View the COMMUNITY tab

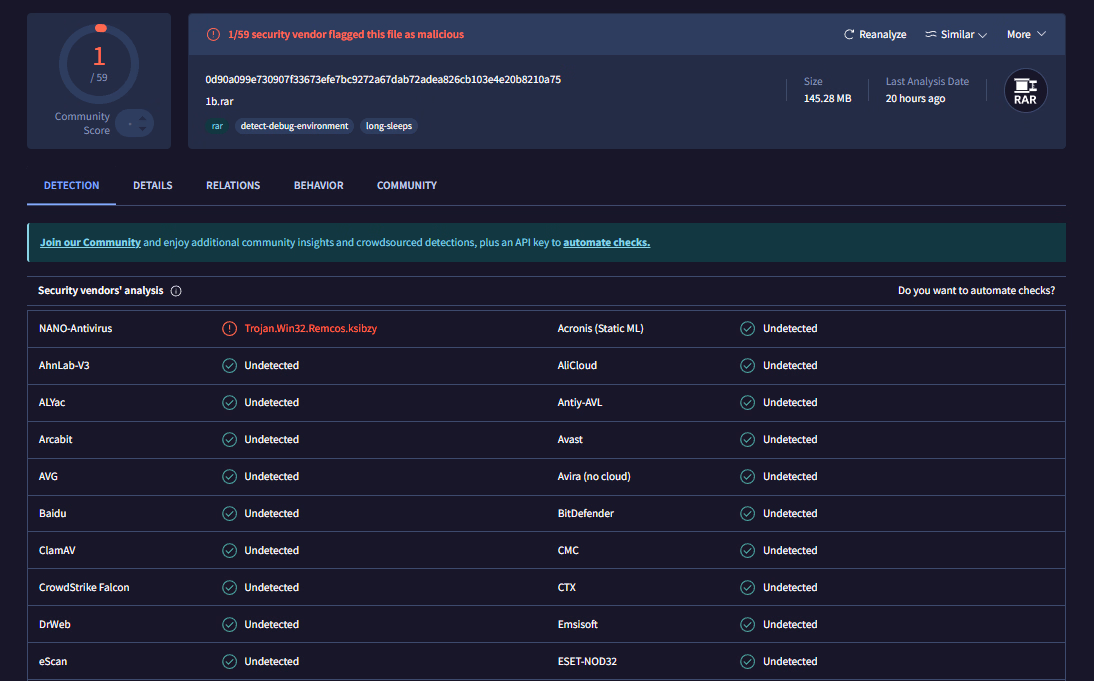tap(407, 186)
